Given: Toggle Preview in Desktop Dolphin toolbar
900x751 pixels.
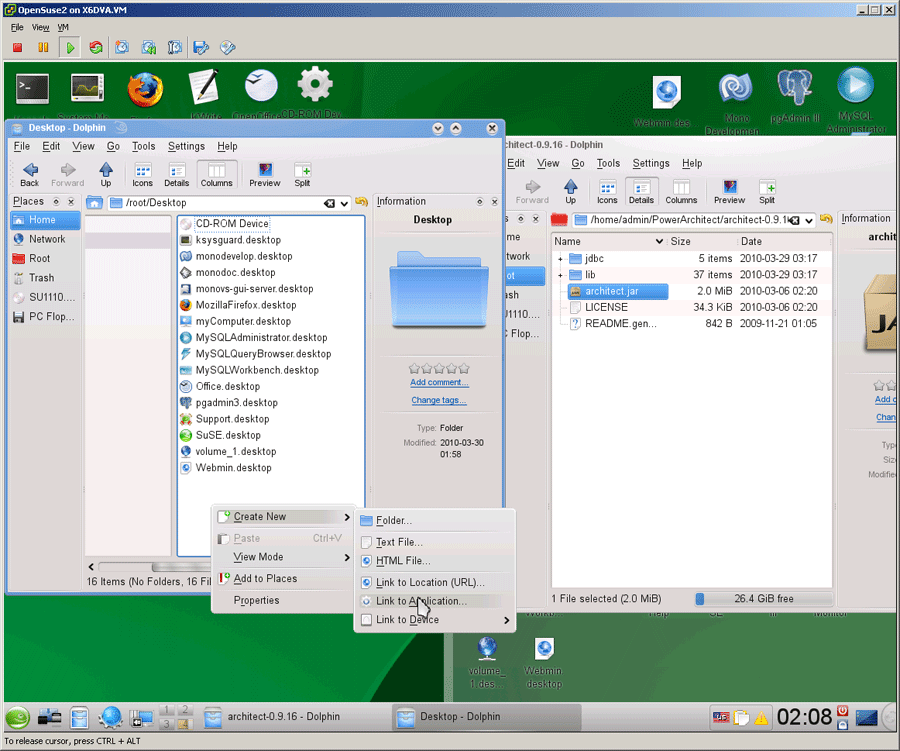Looking at the screenshot, I should [x=265, y=175].
